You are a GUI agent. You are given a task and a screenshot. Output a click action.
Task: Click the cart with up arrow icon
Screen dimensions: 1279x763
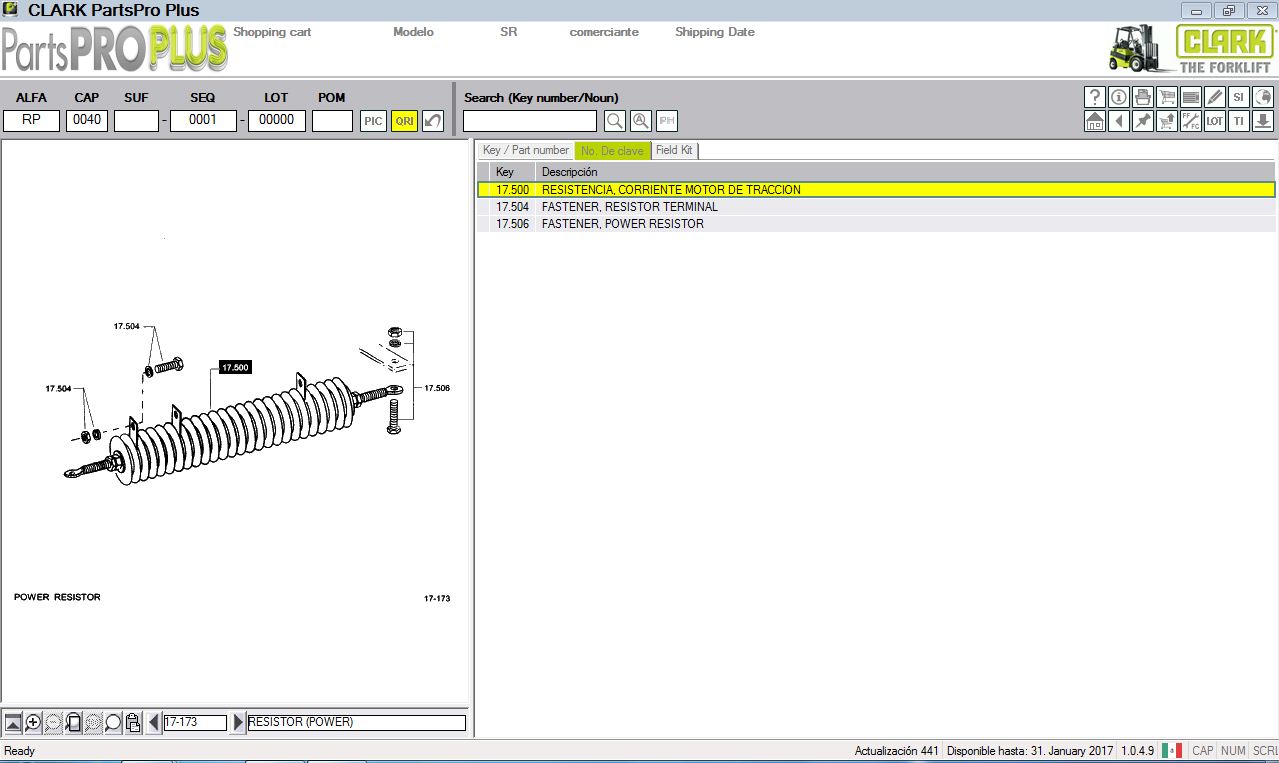(1166, 121)
